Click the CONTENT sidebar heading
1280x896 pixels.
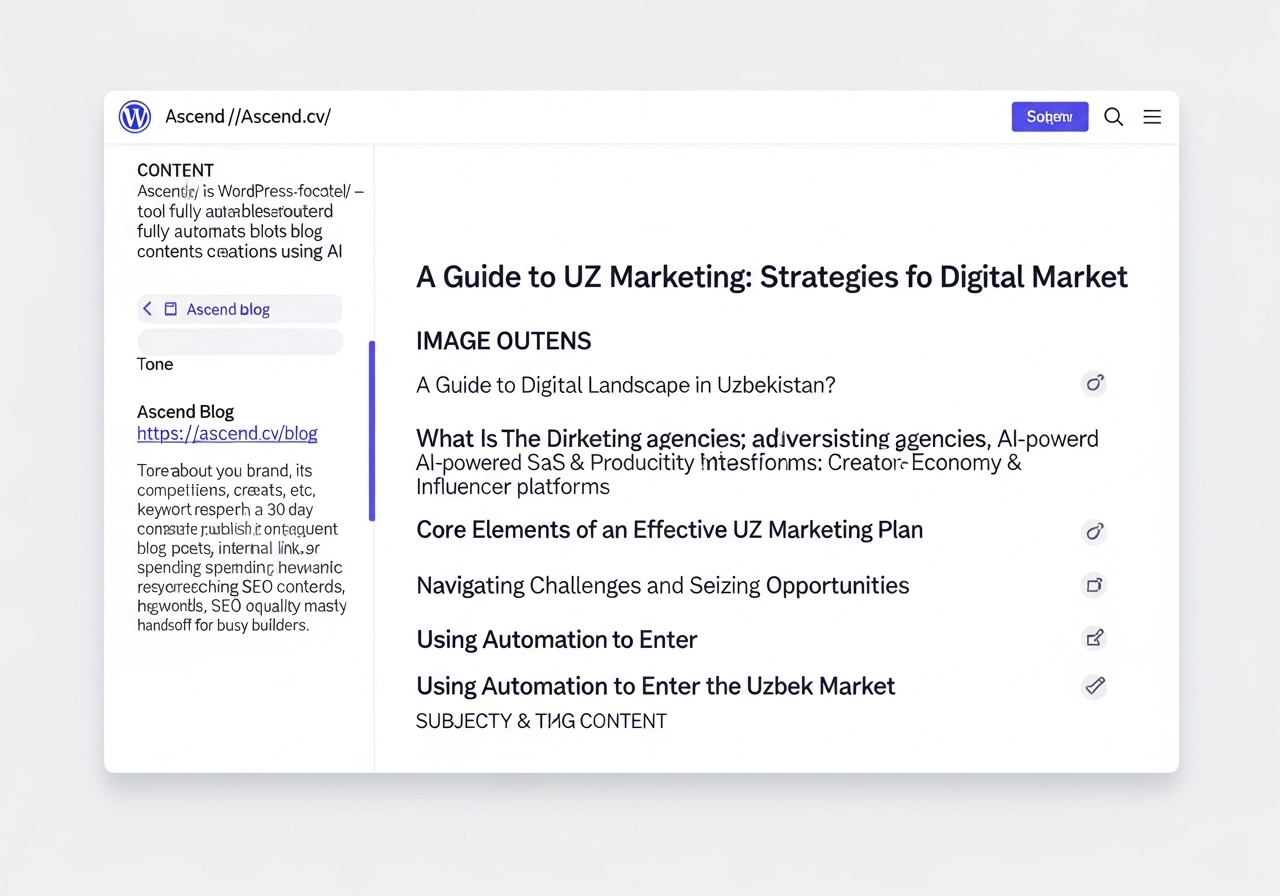point(175,170)
